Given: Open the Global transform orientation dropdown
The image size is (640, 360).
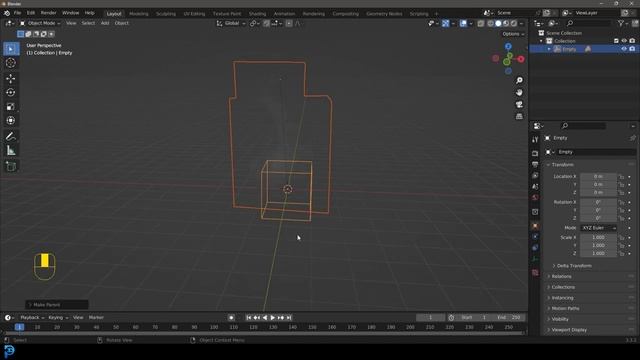Looking at the screenshot, I should click(231, 23).
